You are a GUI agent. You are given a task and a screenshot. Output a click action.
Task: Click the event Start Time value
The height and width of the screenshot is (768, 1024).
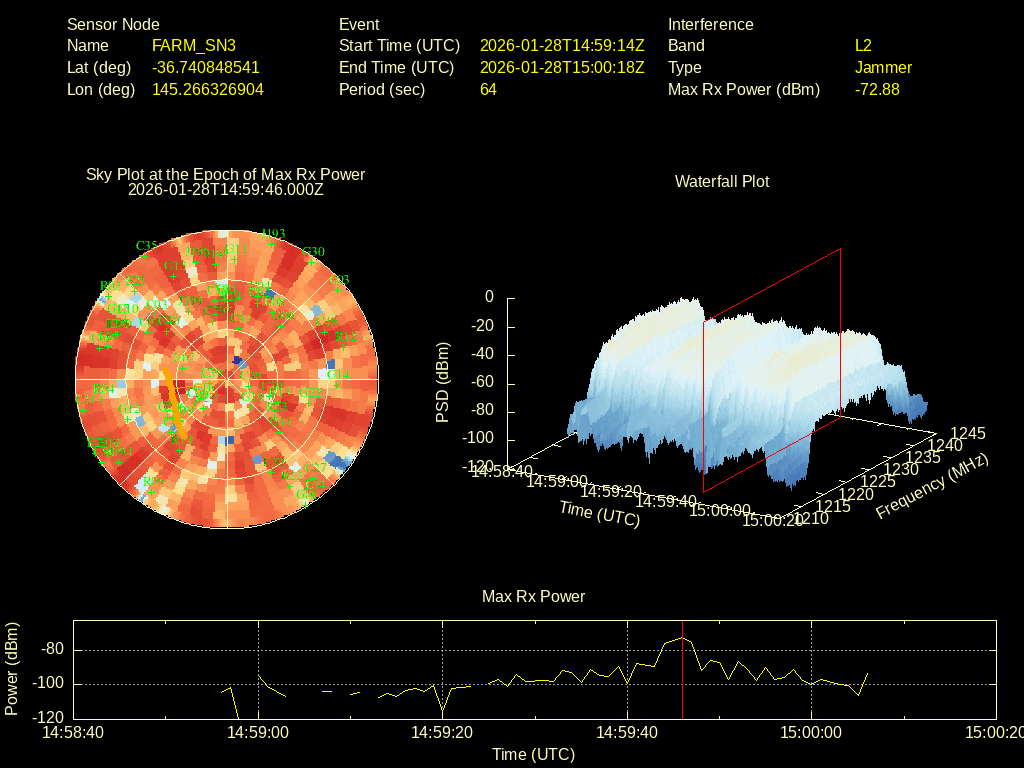point(562,45)
